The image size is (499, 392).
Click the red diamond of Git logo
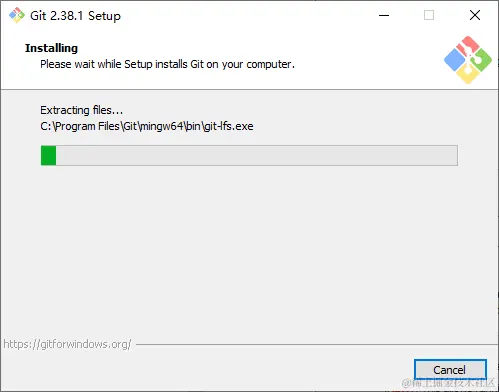point(468,46)
